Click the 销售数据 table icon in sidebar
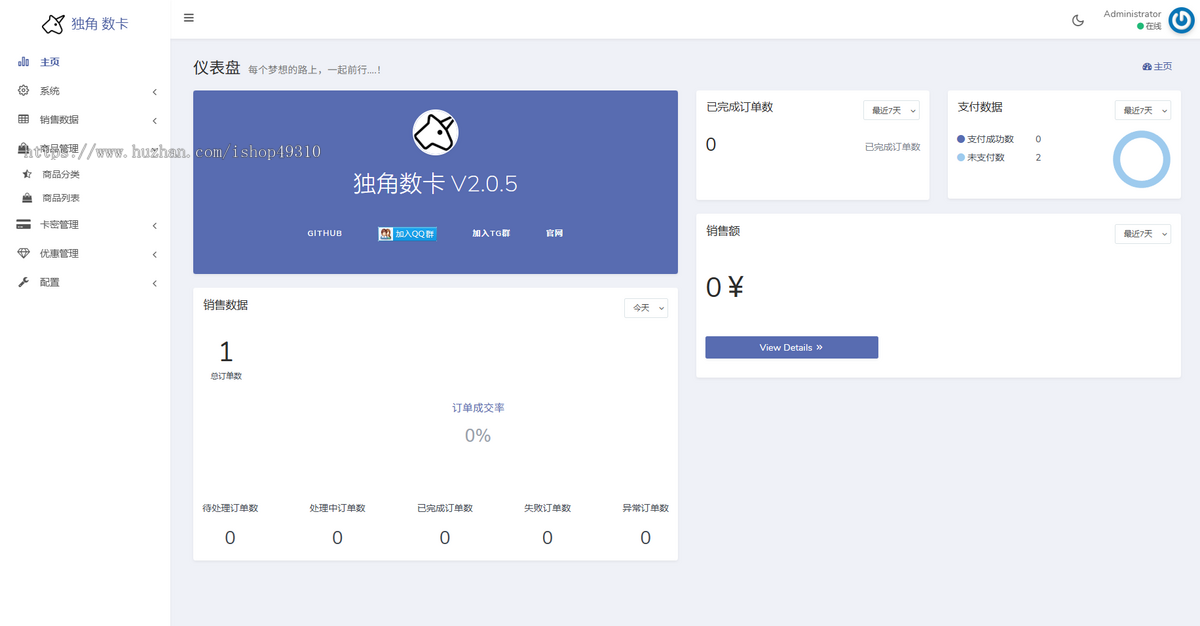 pyautogui.click(x=23, y=120)
